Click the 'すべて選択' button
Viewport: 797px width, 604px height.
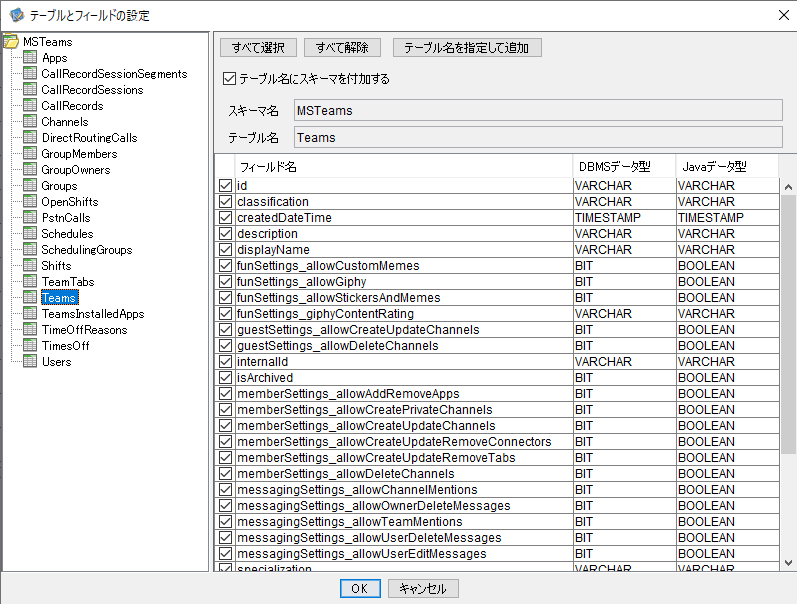pyautogui.click(x=258, y=47)
